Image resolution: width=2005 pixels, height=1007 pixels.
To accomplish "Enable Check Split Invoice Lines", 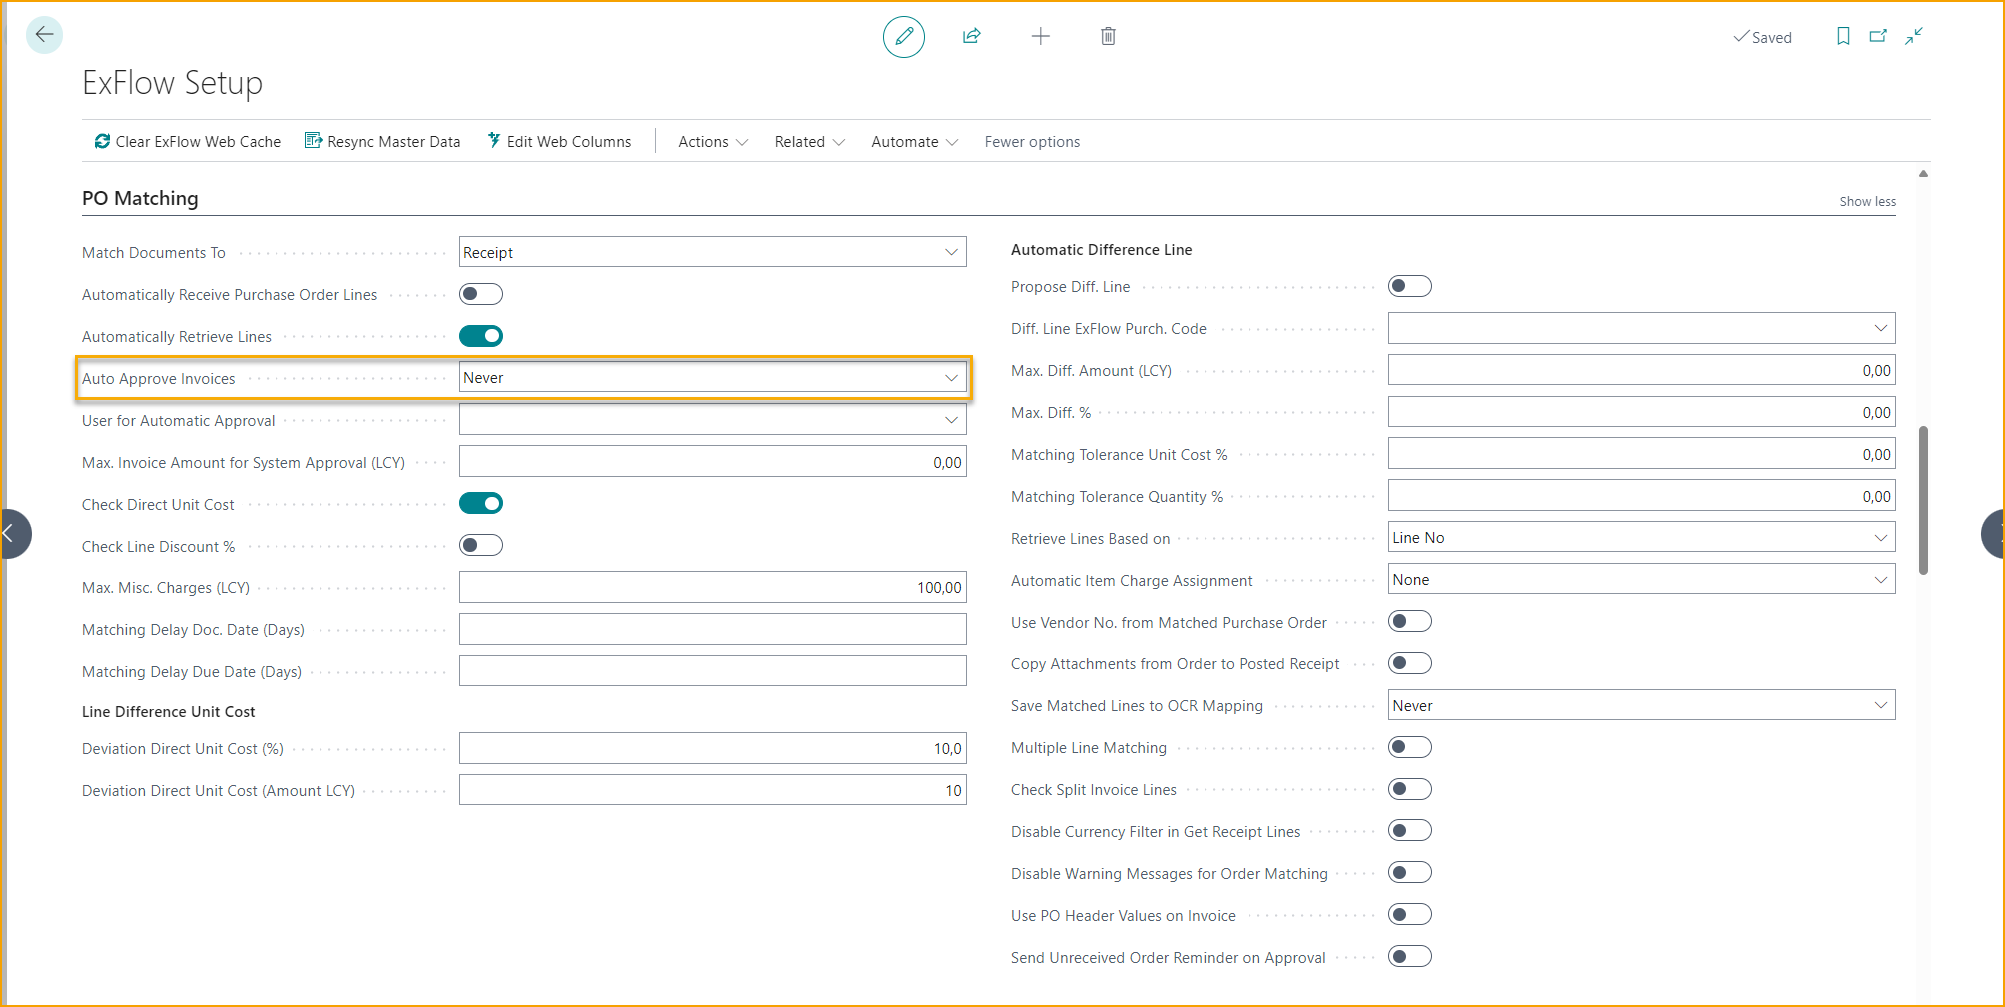I will 1410,789.
